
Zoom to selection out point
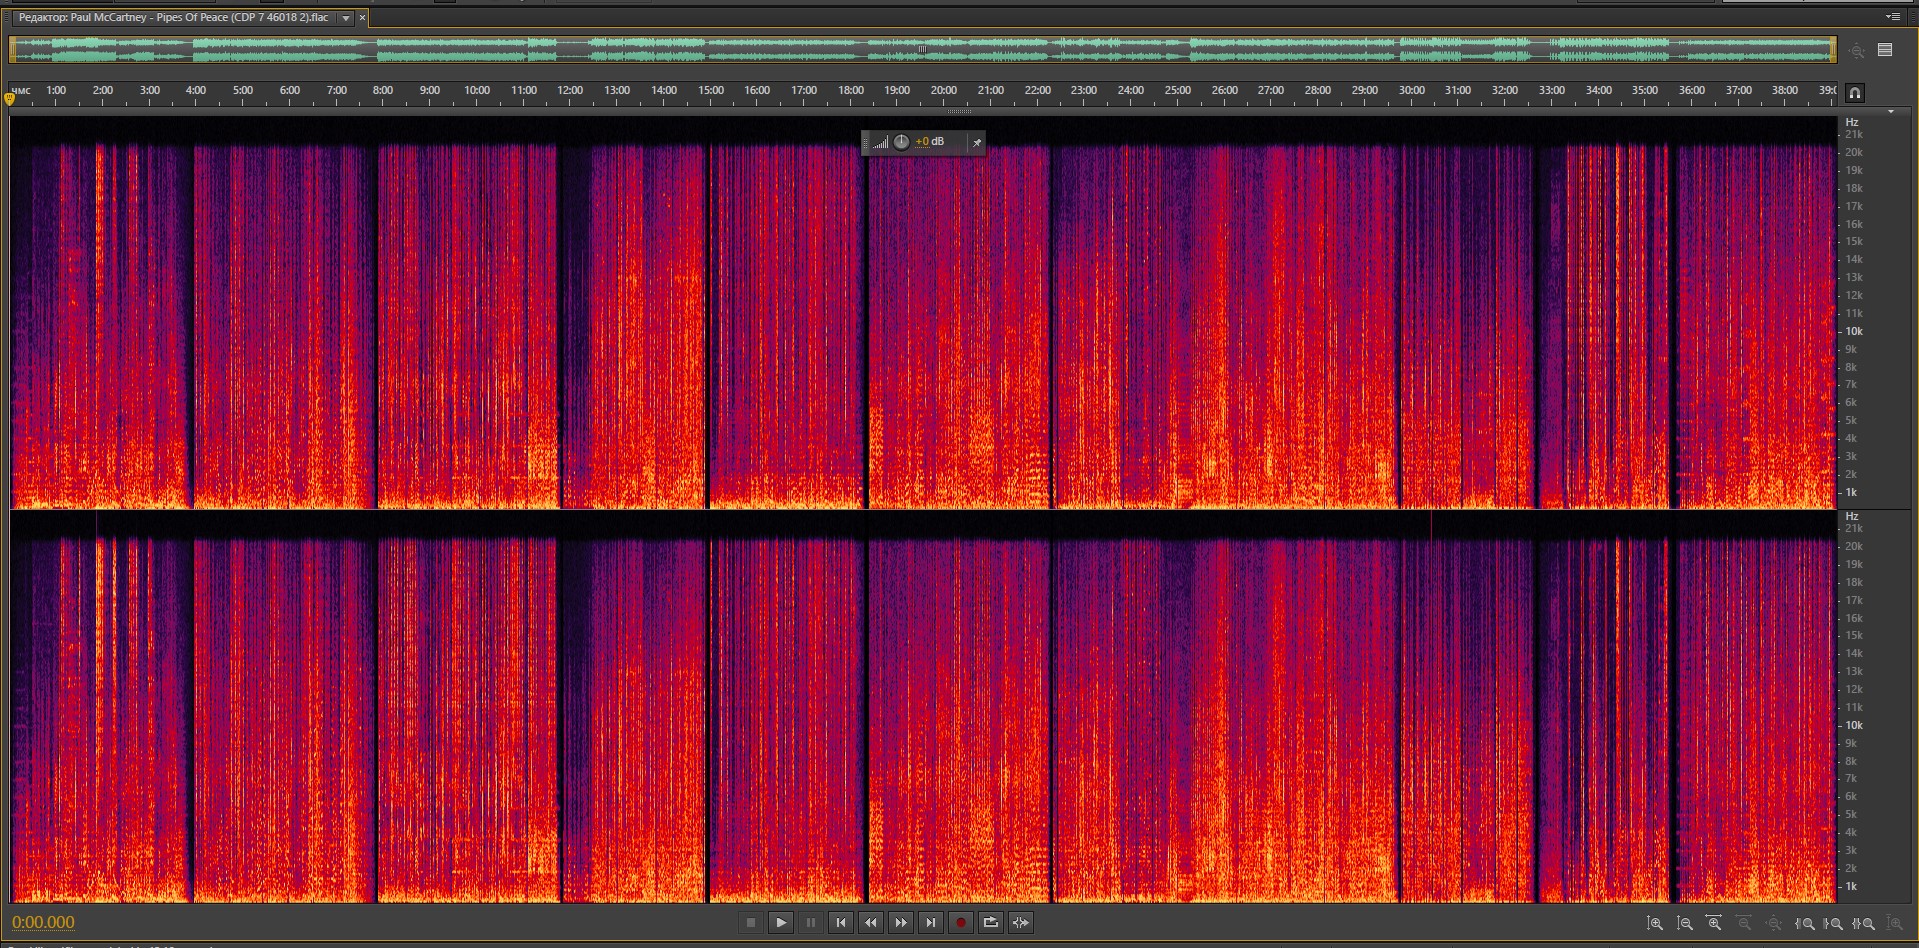1833,924
